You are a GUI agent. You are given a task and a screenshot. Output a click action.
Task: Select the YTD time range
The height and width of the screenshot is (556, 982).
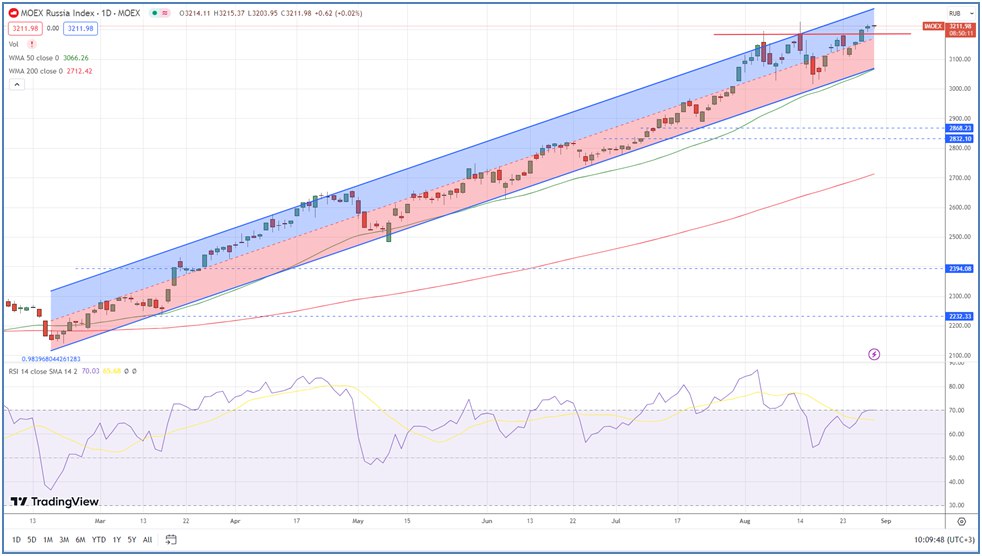click(98, 540)
